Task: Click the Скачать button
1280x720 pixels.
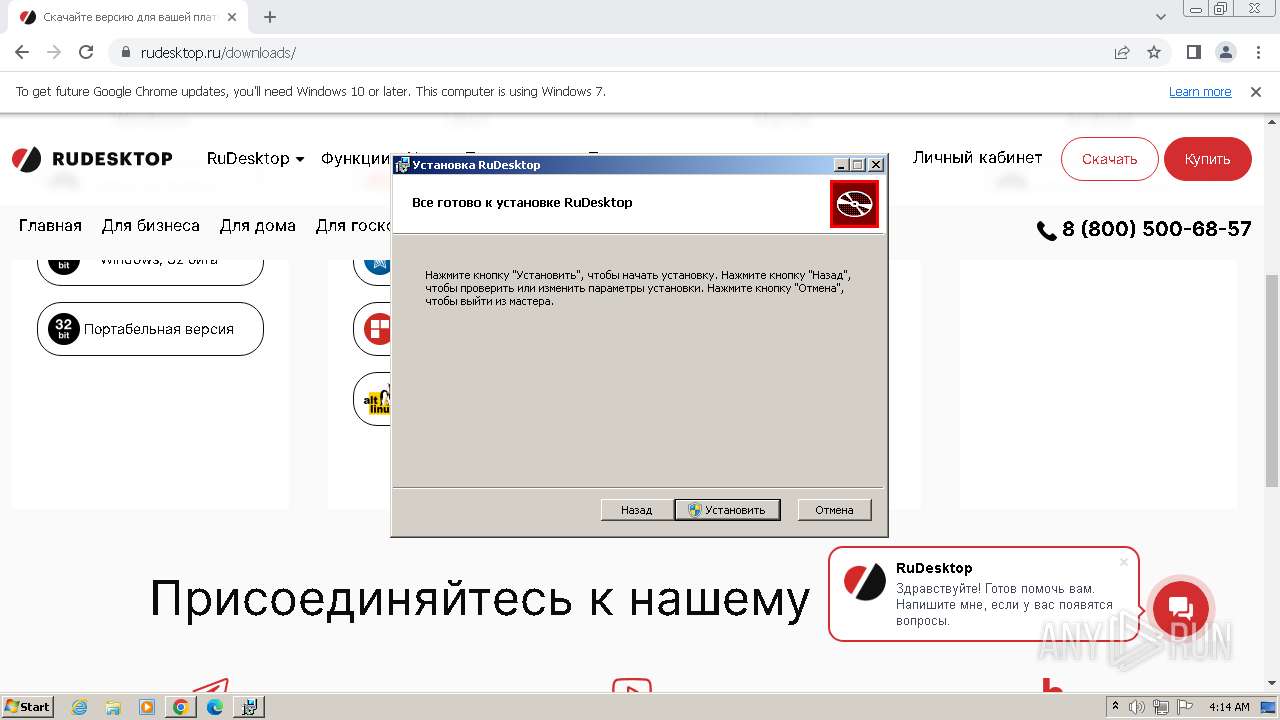Action: click(x=1109, y=159)
